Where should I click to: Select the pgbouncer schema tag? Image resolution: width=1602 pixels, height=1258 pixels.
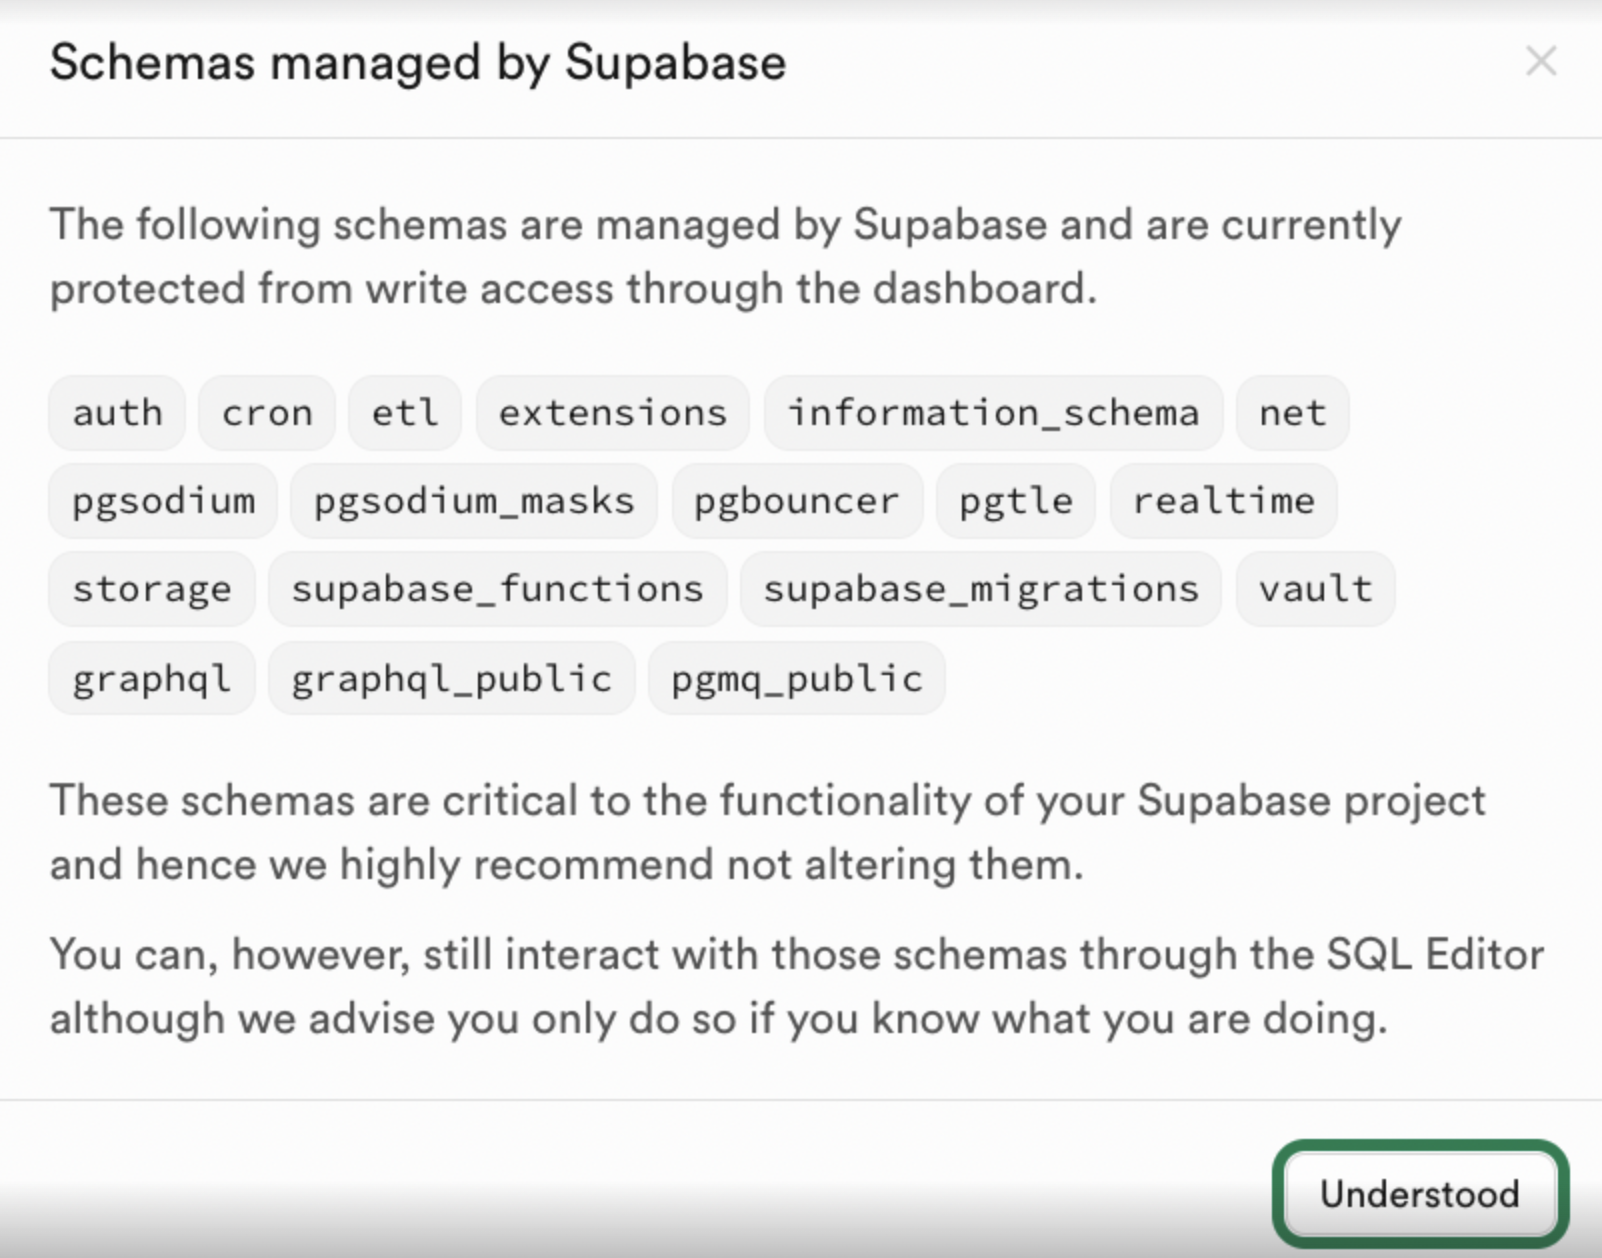coord(797,501)
